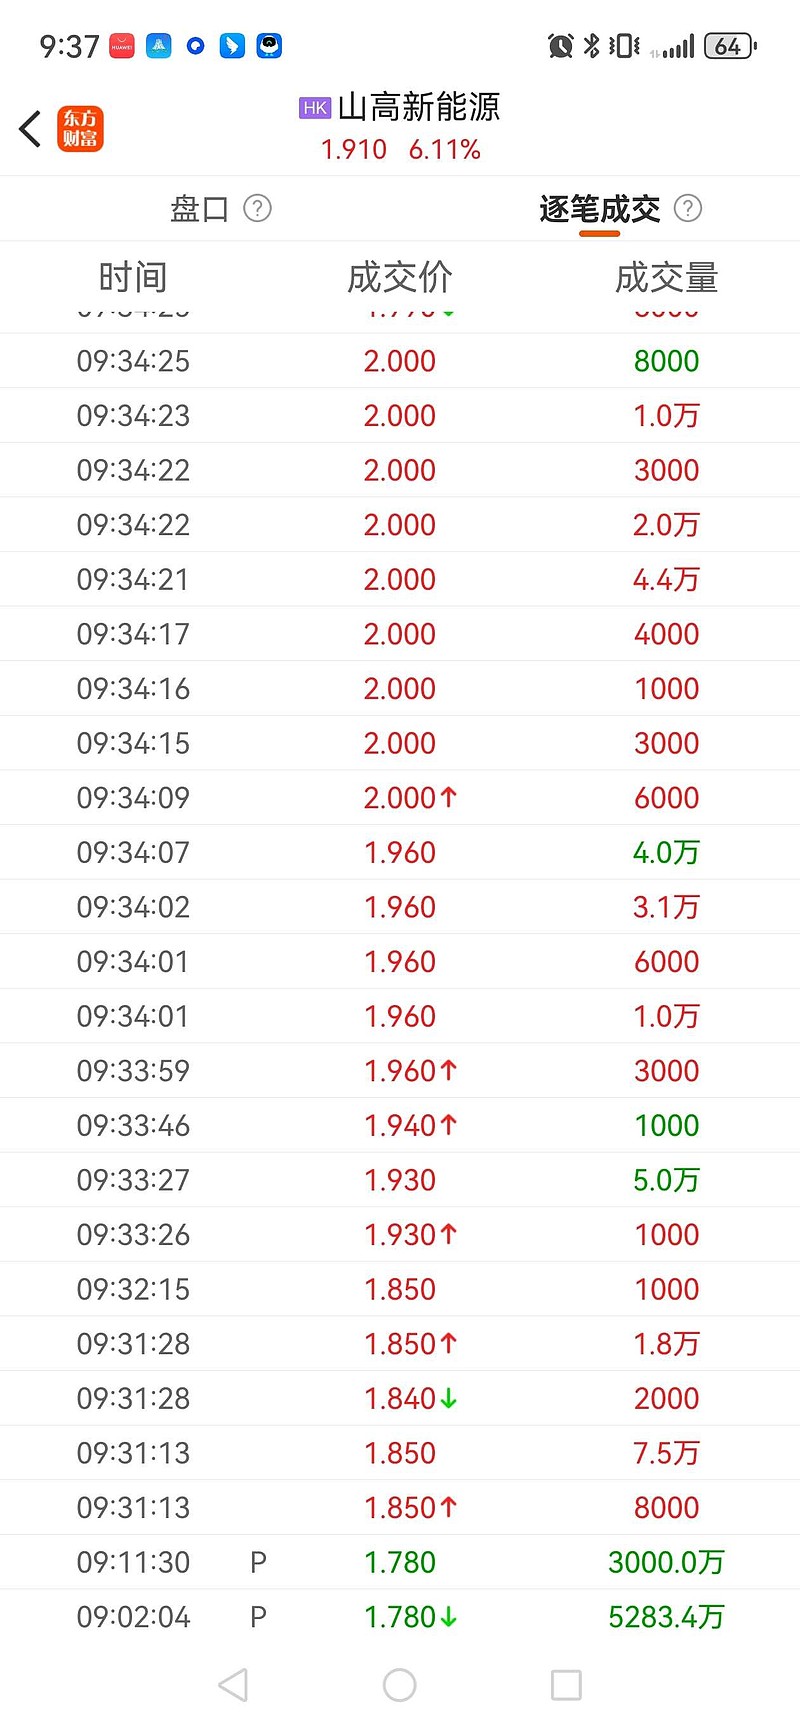The image size is (800, 1727).
Task: Switch to the 盘口 tab
Action: (x=200, y=208)
